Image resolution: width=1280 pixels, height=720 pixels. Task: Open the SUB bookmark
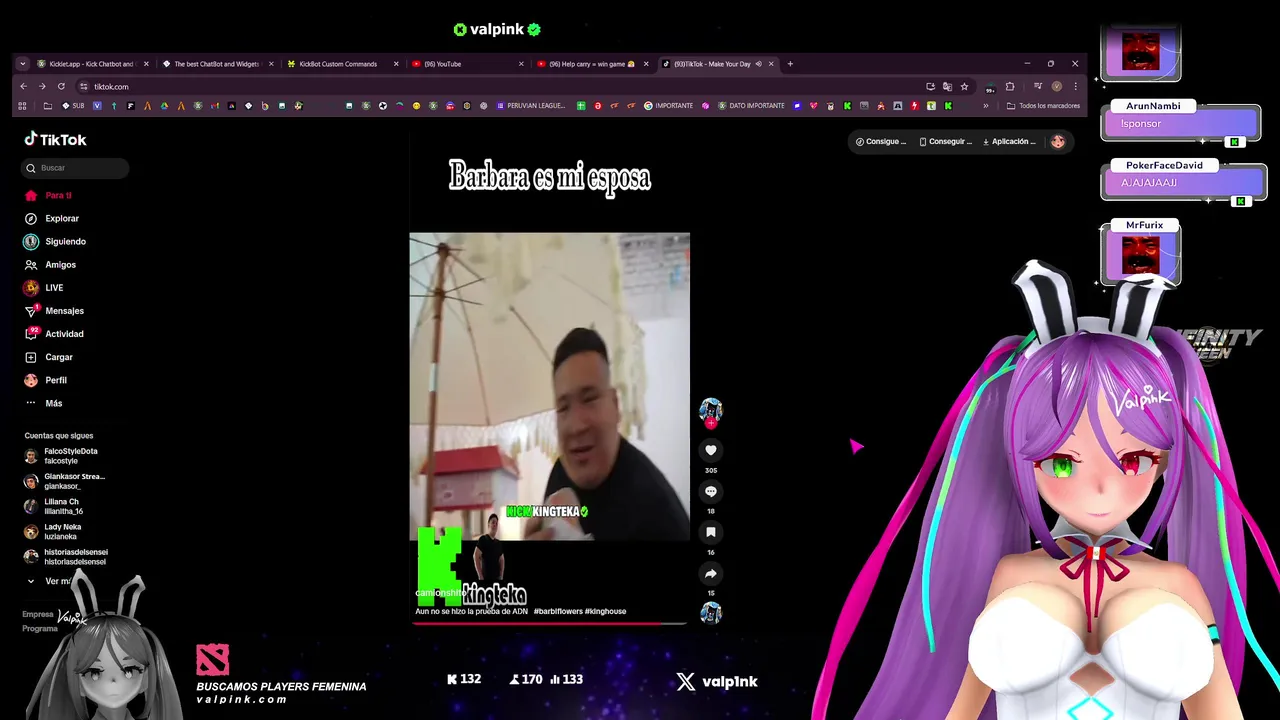tap(73, 106)
